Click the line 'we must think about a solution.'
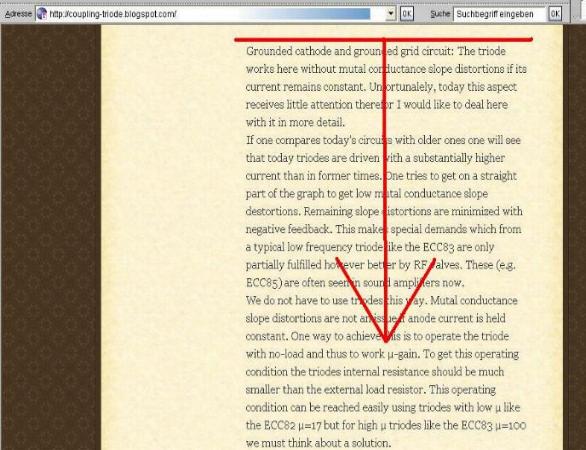Viewport: 586px width, 450px height. (x=318, y=443)
